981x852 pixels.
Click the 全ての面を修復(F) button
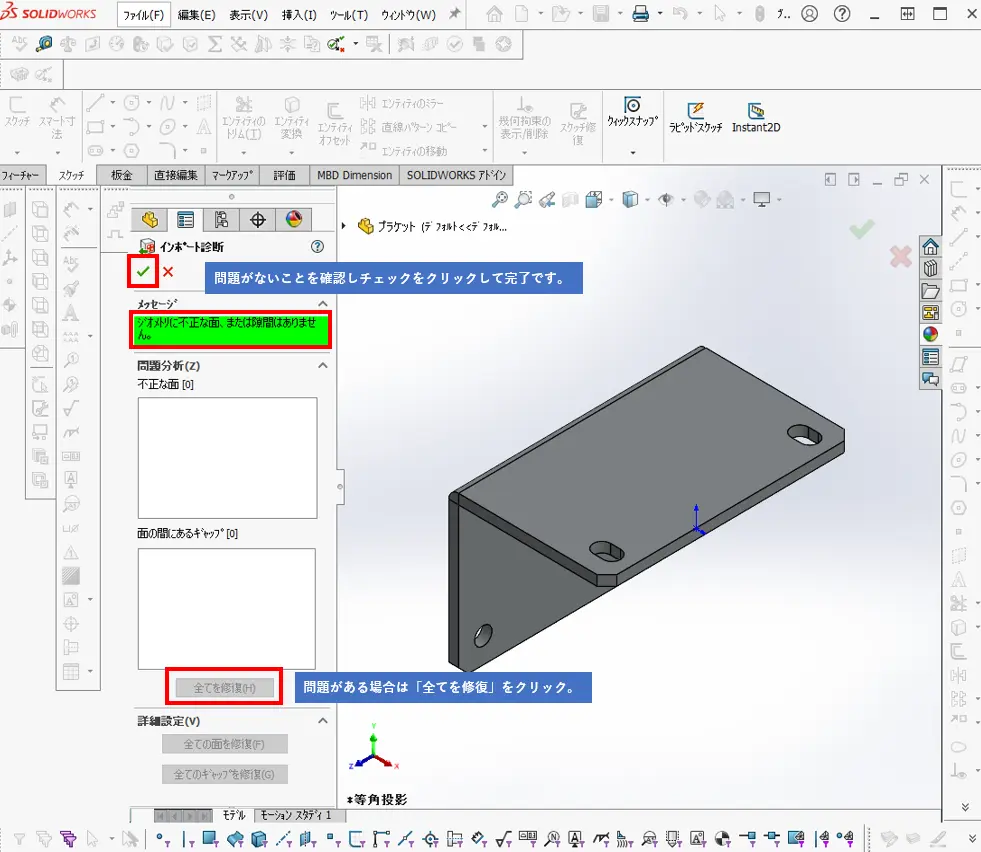click(x=224, y=744)
